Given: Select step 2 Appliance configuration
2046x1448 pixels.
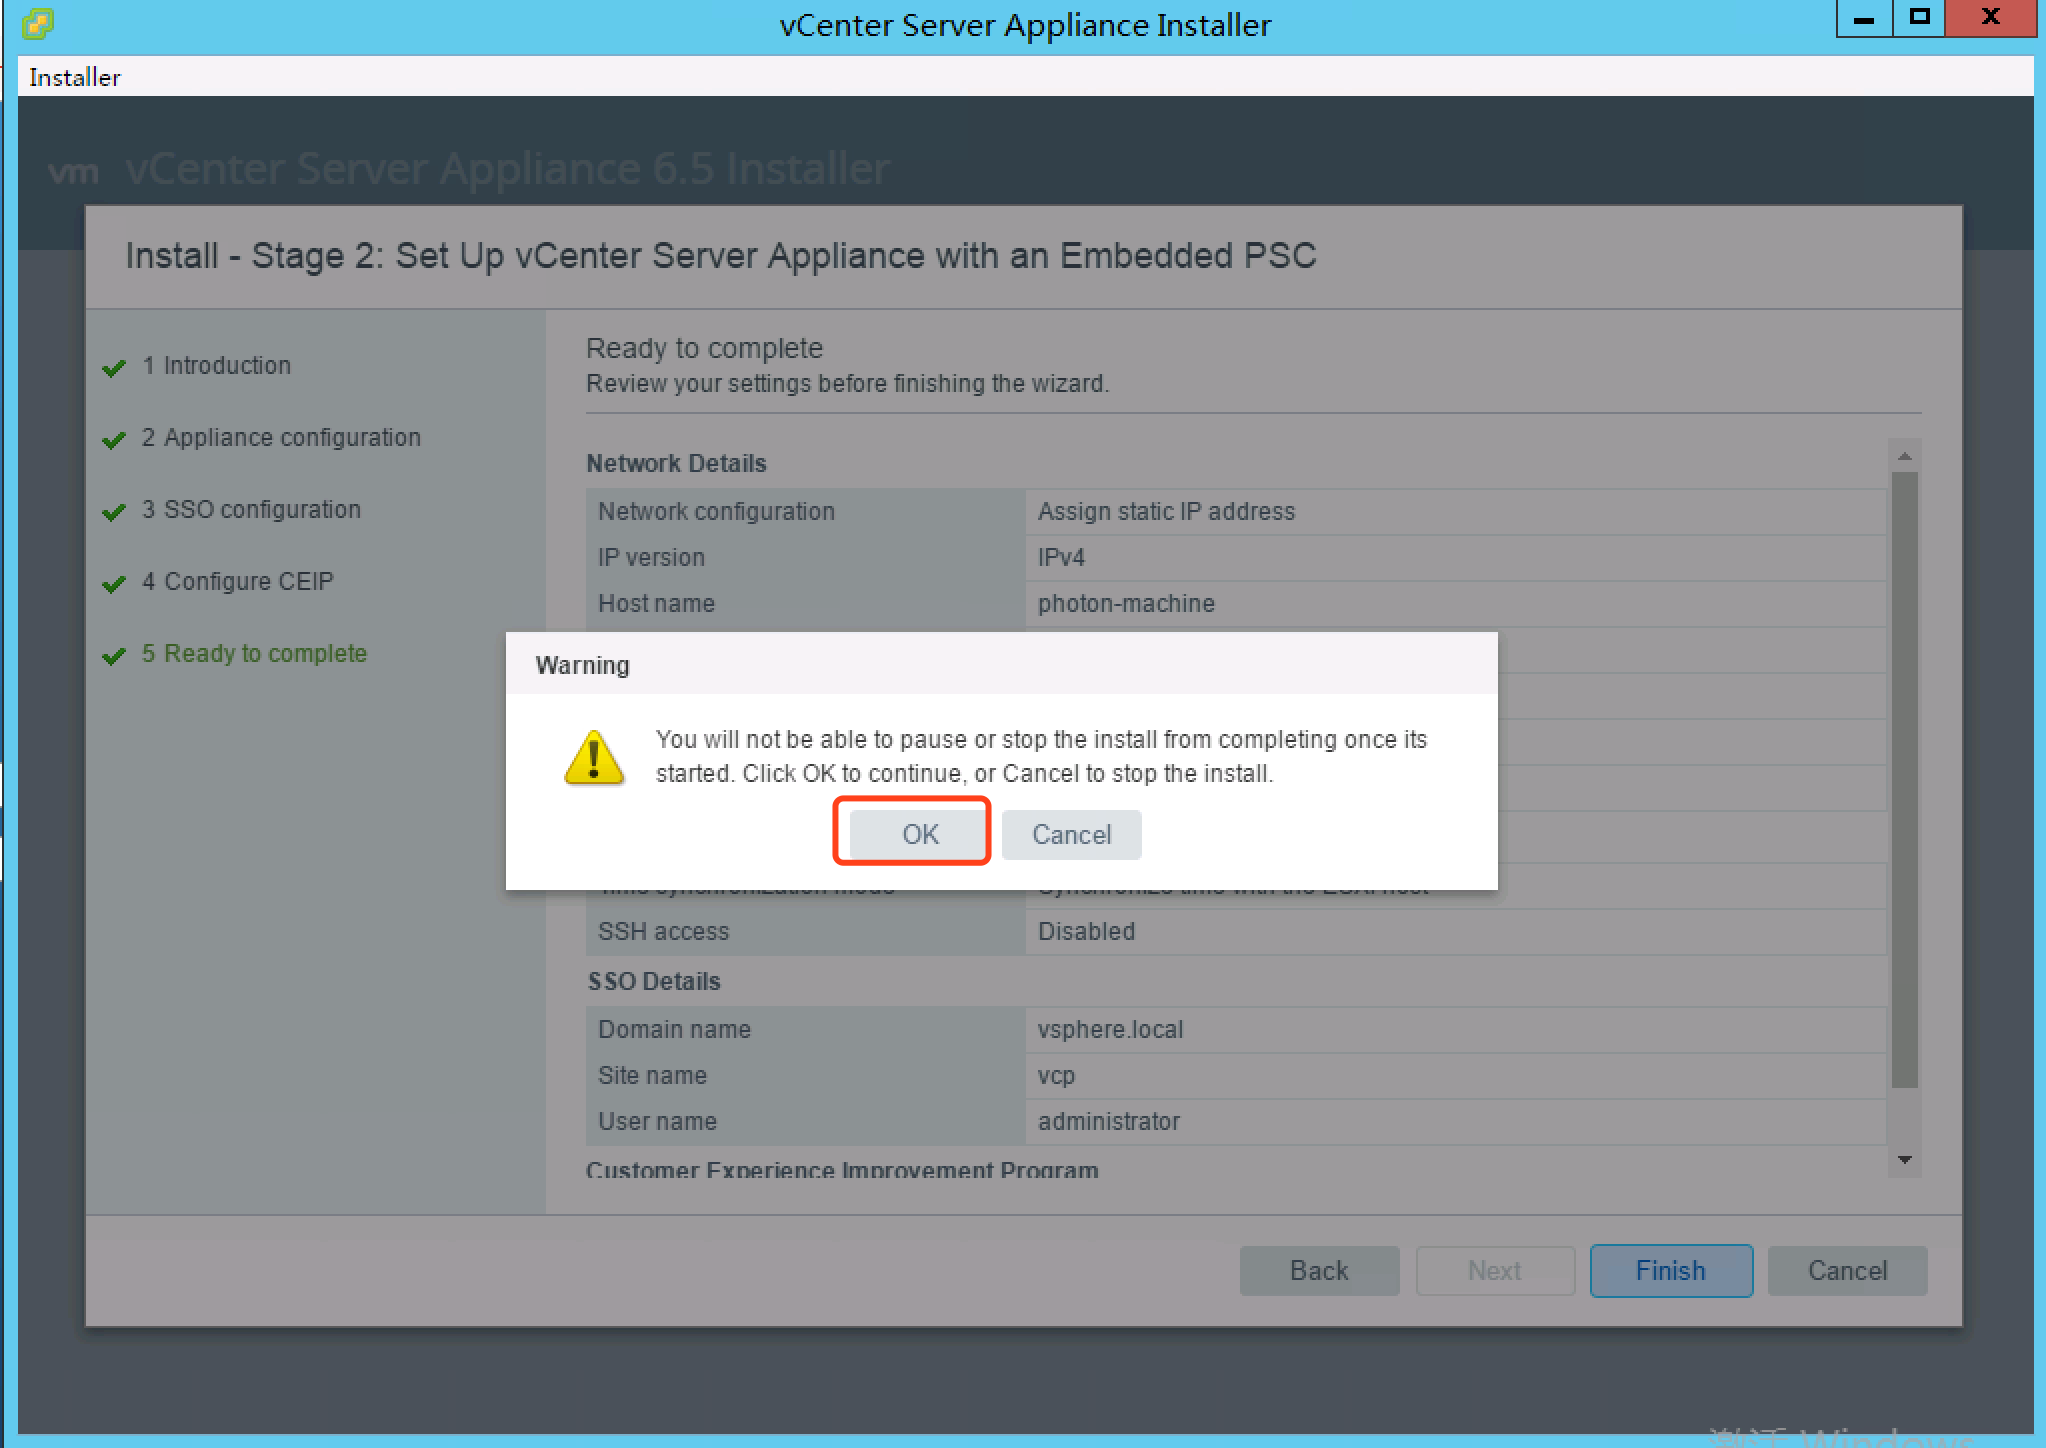Looking at the screenshot, I should (281, 437).
